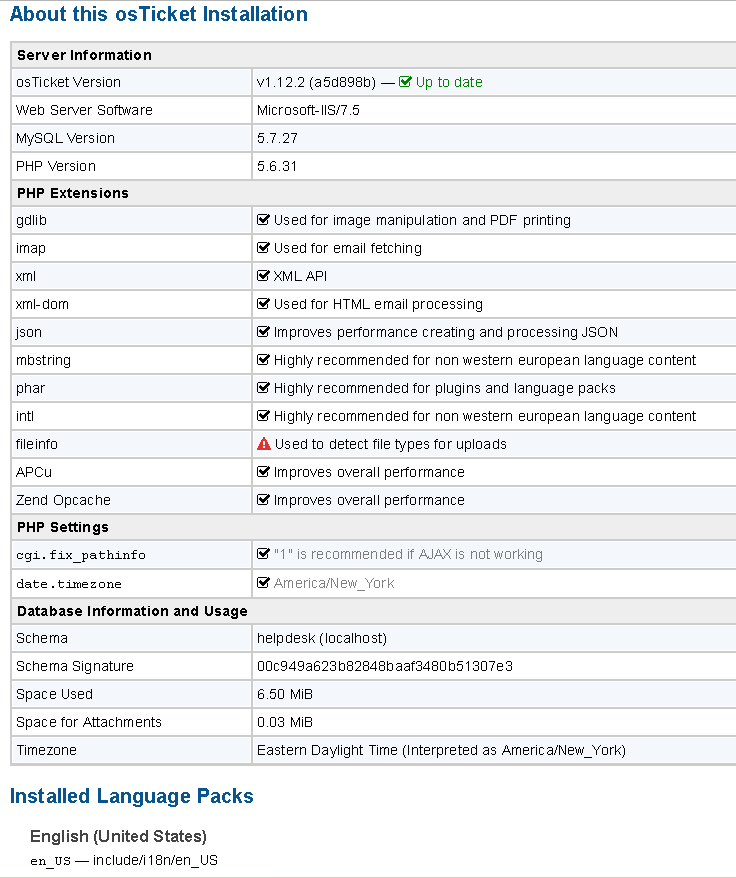Click the 'About this osTicket Installation' heading
Viewport: 736px width, 878px height.
coord(159,14)
